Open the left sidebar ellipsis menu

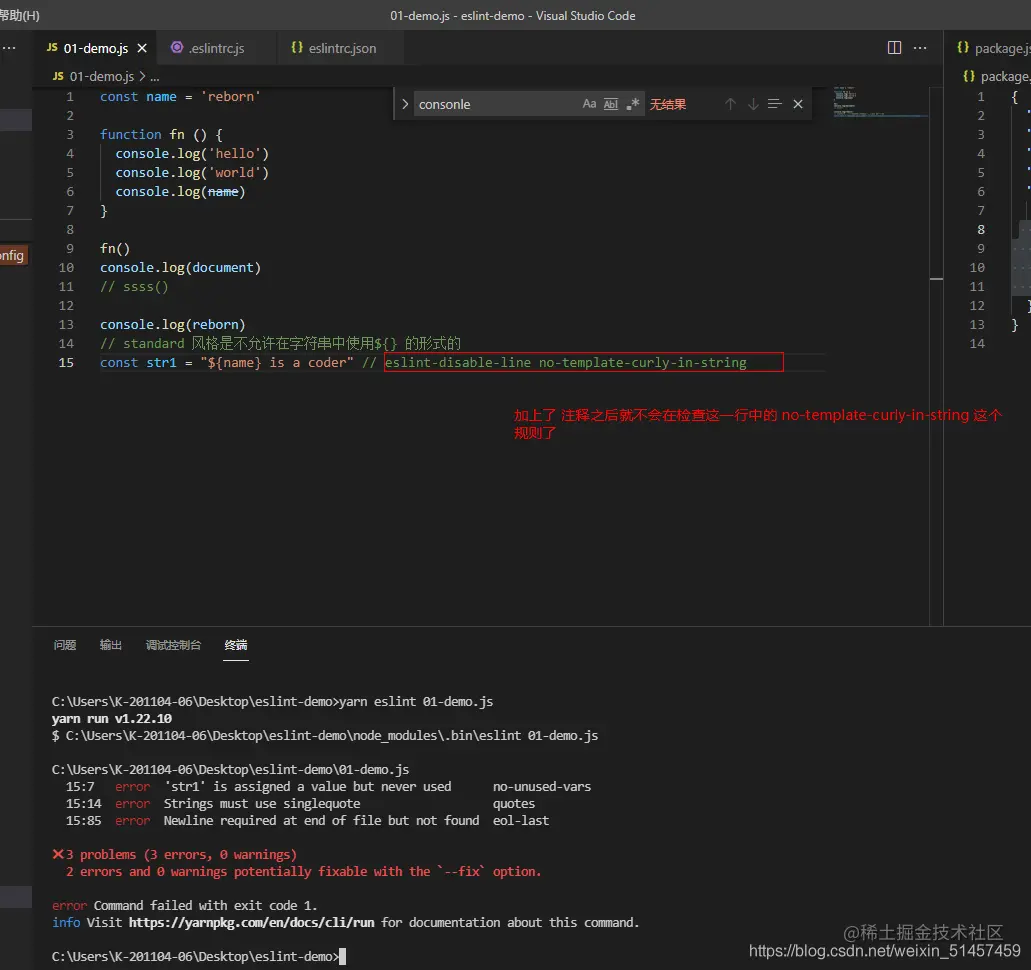[x=9, y=47]
